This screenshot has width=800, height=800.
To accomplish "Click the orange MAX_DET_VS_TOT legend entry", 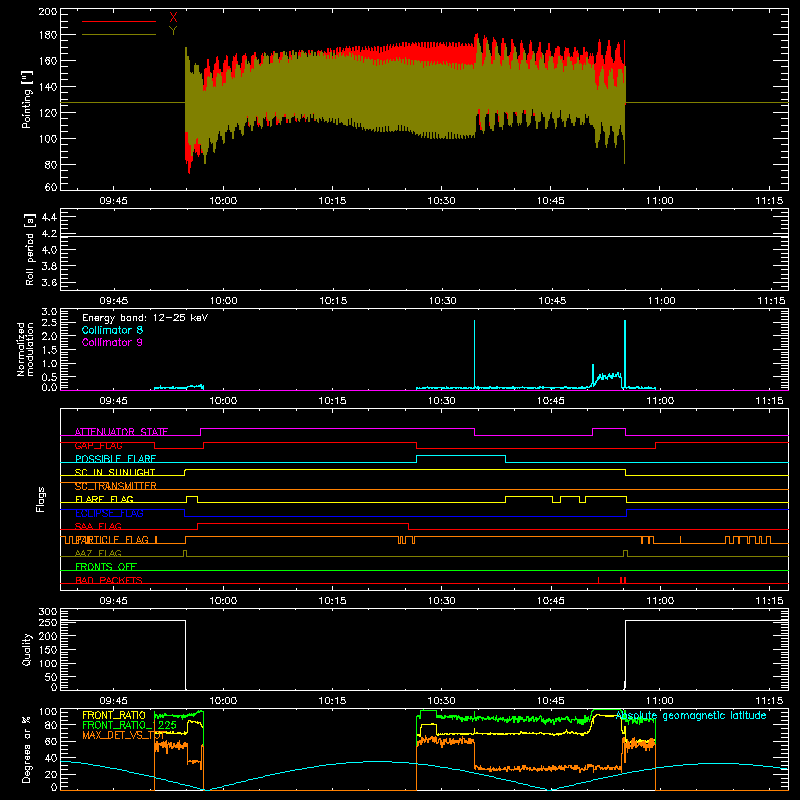I will click(123, 735).
